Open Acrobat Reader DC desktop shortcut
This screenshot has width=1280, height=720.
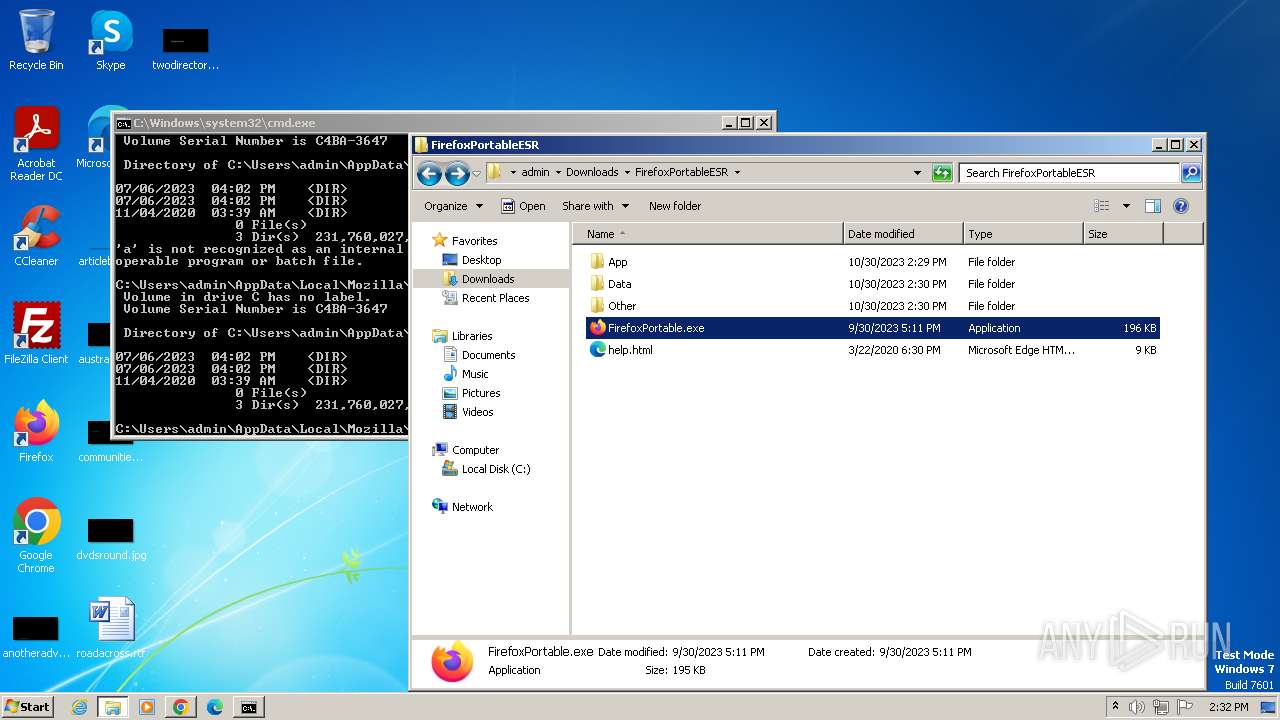pos(36,143)
